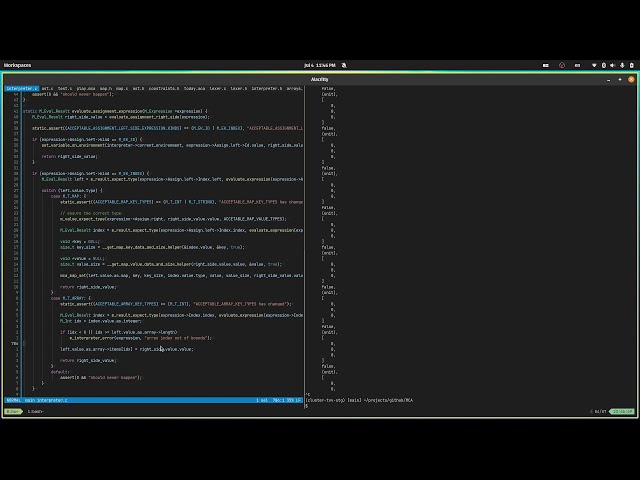Switch to the map.h buffer tab
Image resolution: width=640 pixels, height=480 pixels.
tap(106, 89)
